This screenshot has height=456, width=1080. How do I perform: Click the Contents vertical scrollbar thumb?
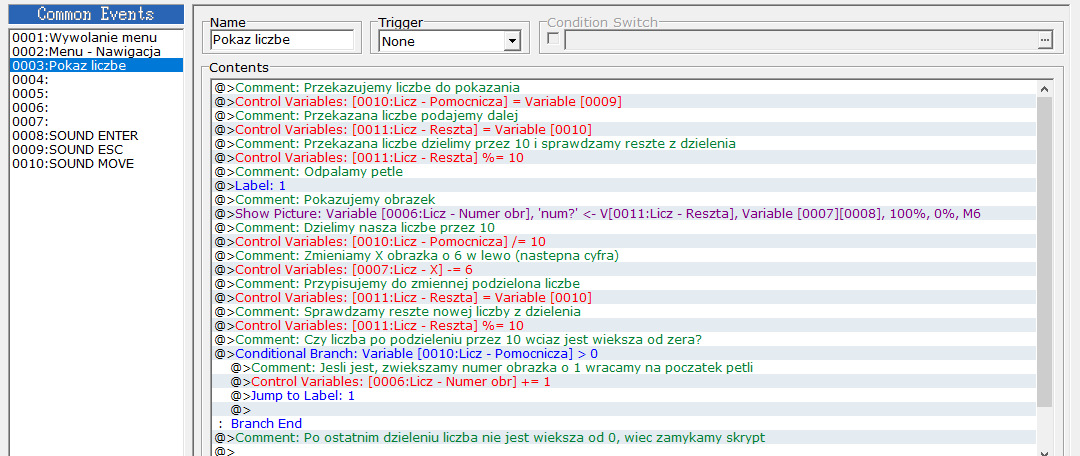coord(1044,251)
